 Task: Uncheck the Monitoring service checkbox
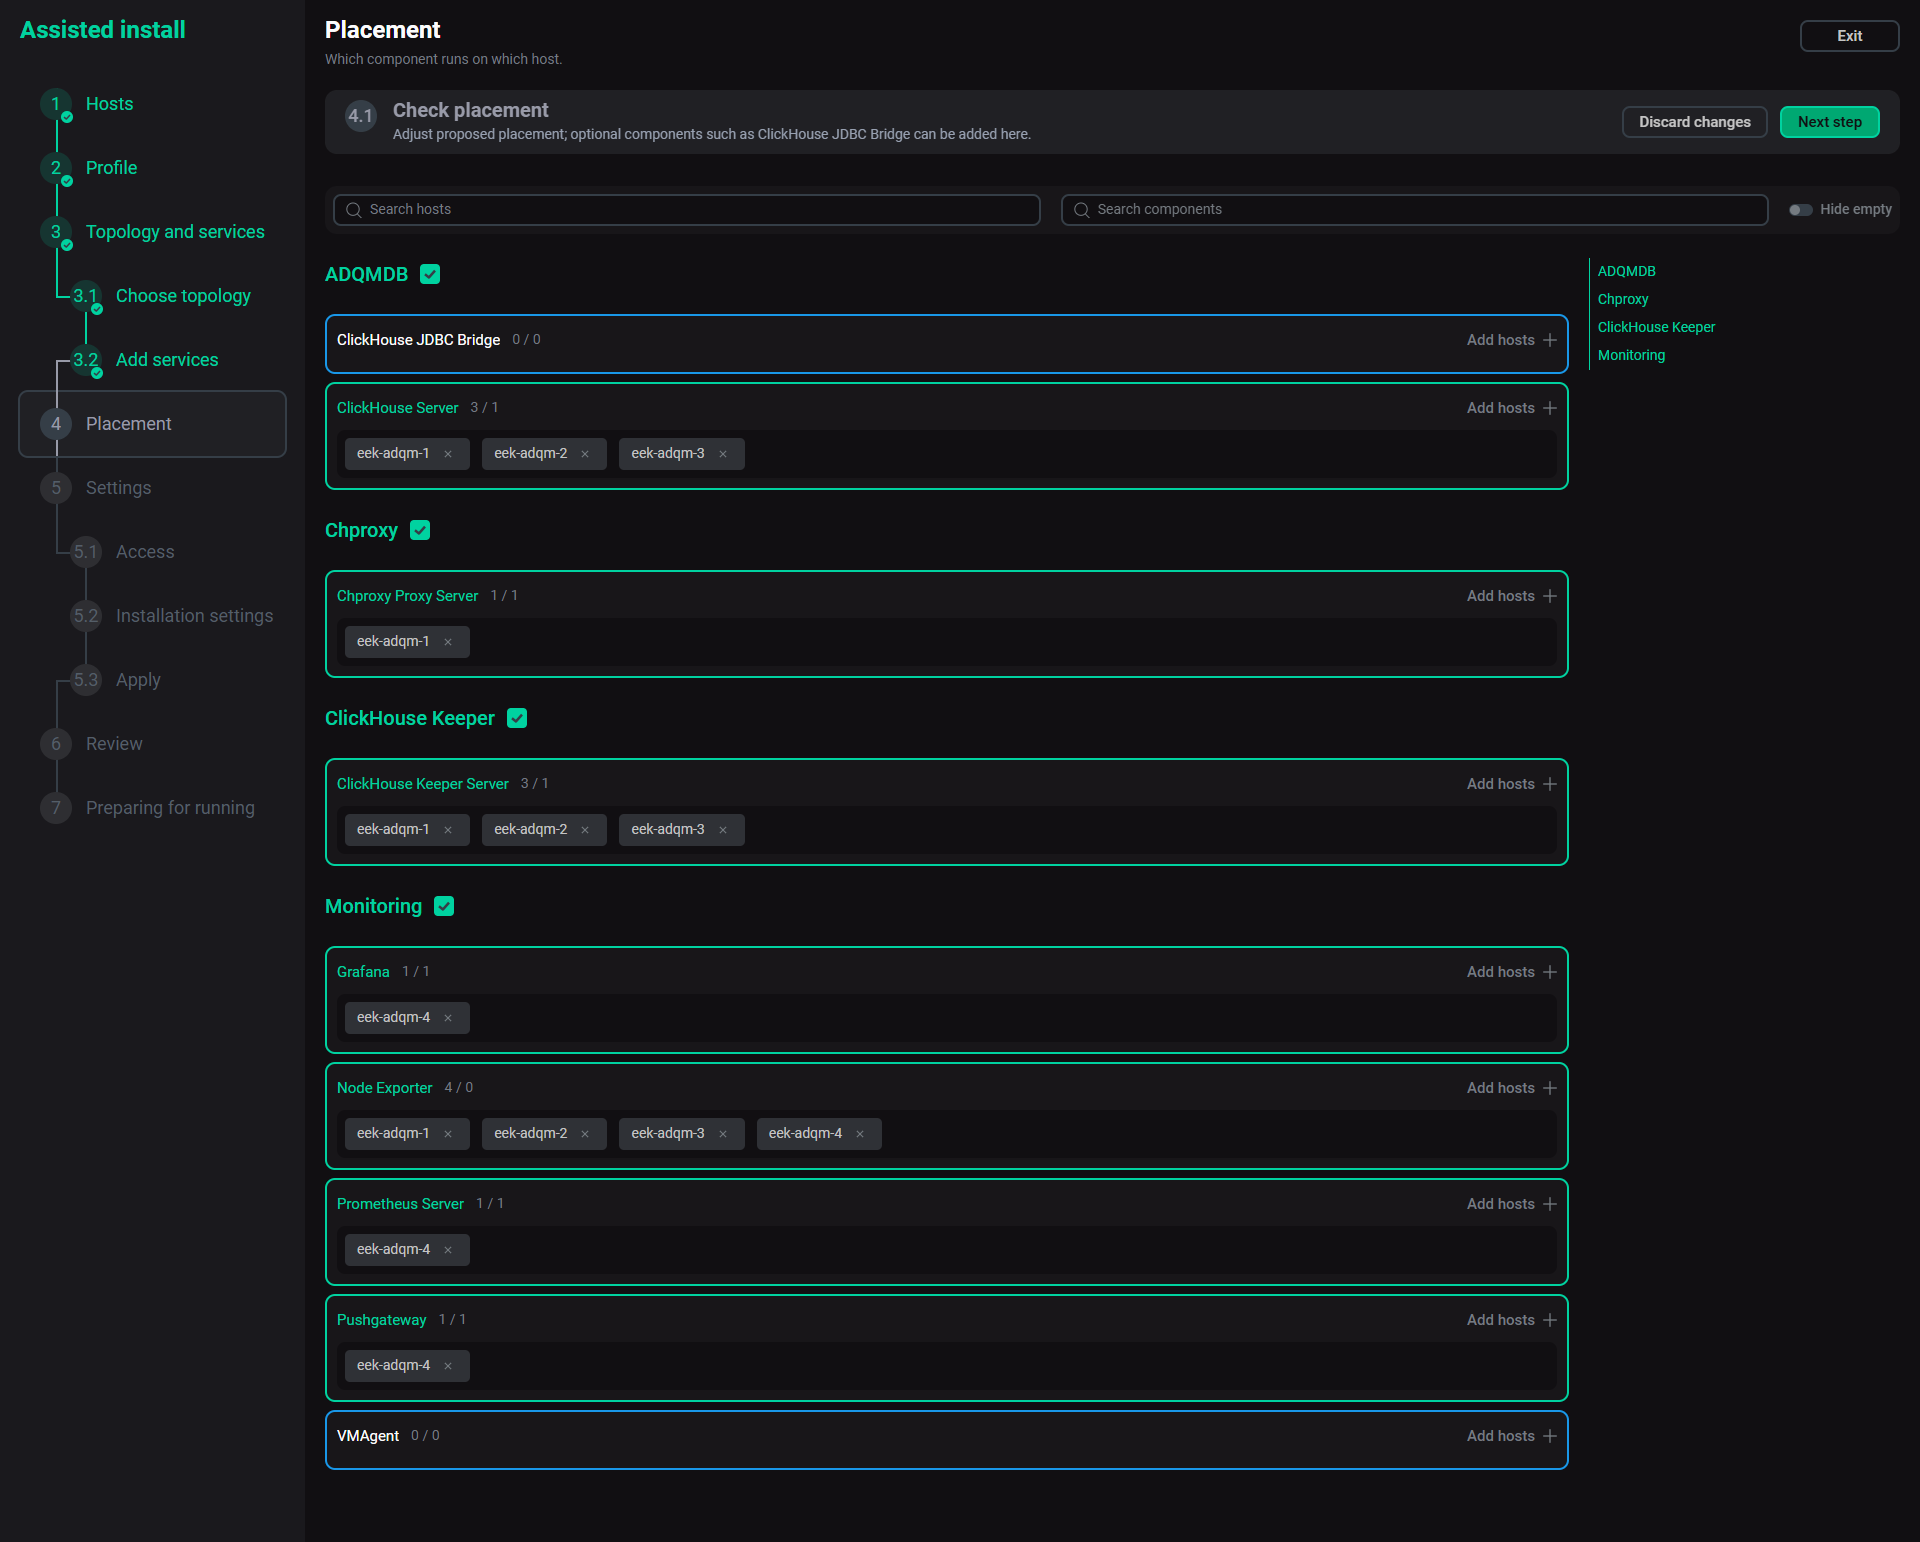pos(444,906)
